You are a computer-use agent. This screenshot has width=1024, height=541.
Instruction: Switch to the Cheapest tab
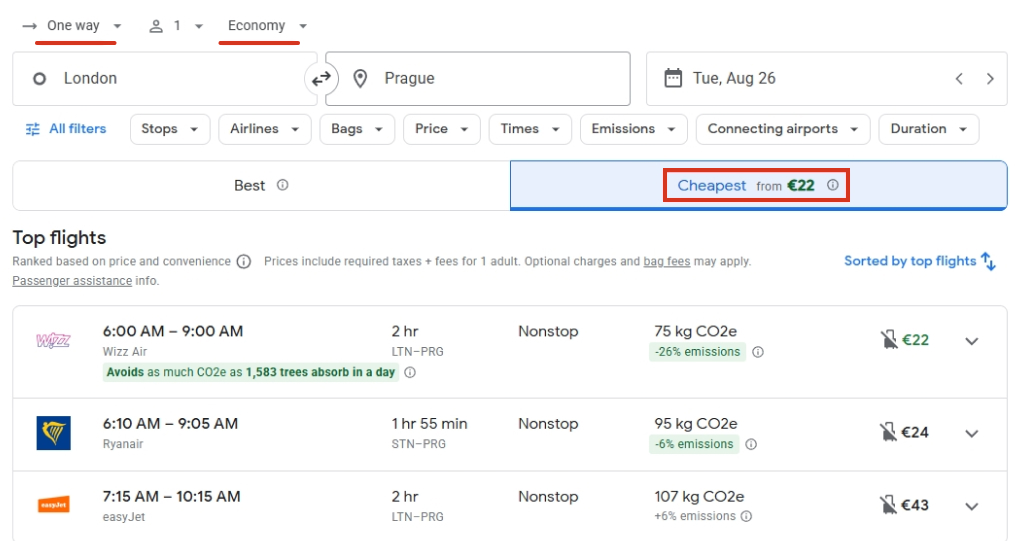click(758, 186)
